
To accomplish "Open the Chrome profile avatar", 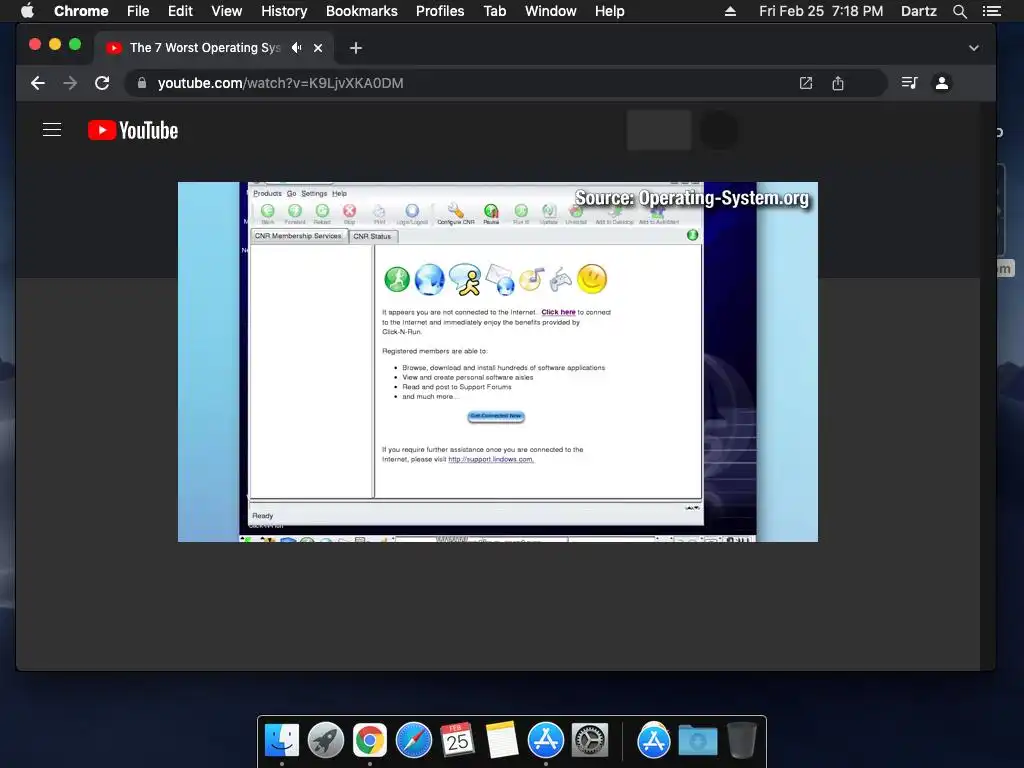I will pos(942,83).
